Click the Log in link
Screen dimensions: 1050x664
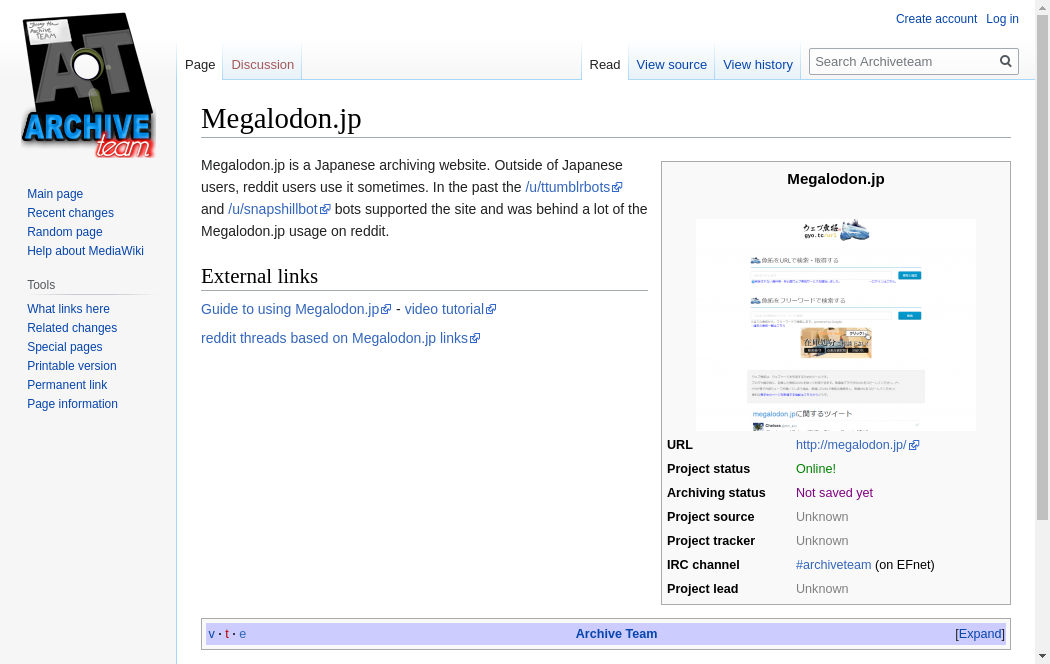pyautogui.click(x=1002, y=19)
